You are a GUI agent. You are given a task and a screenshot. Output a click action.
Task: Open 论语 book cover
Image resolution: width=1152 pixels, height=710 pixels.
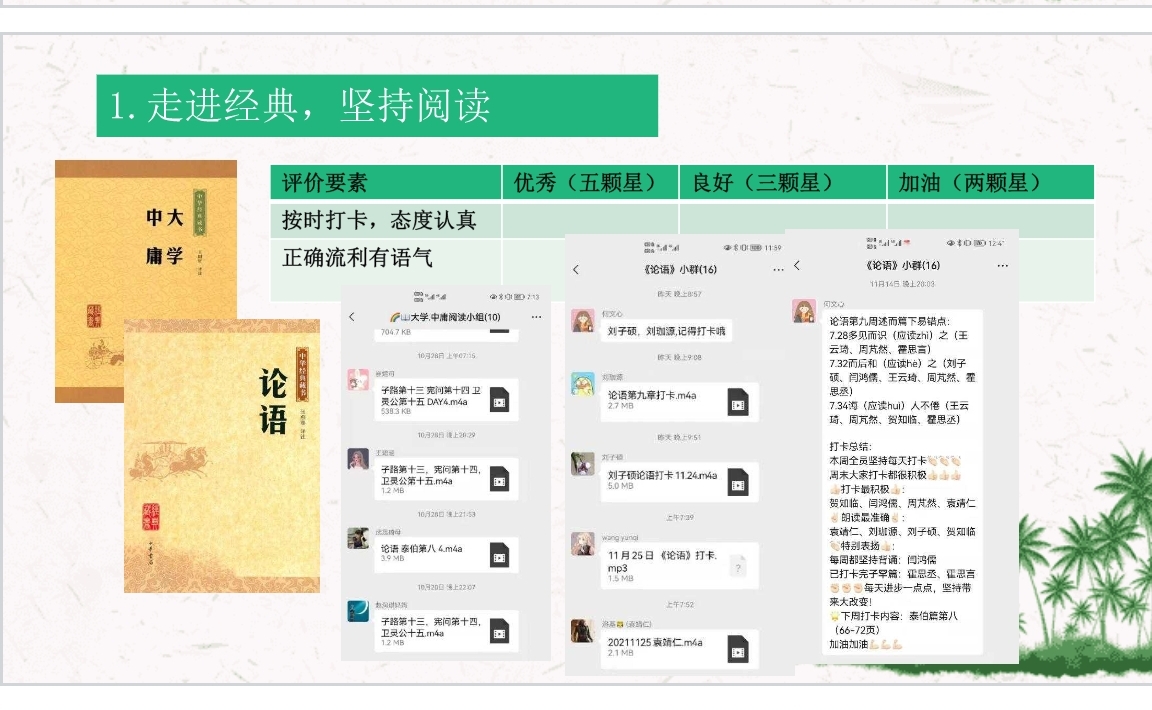pyautogui.click(x=222, y=456)
